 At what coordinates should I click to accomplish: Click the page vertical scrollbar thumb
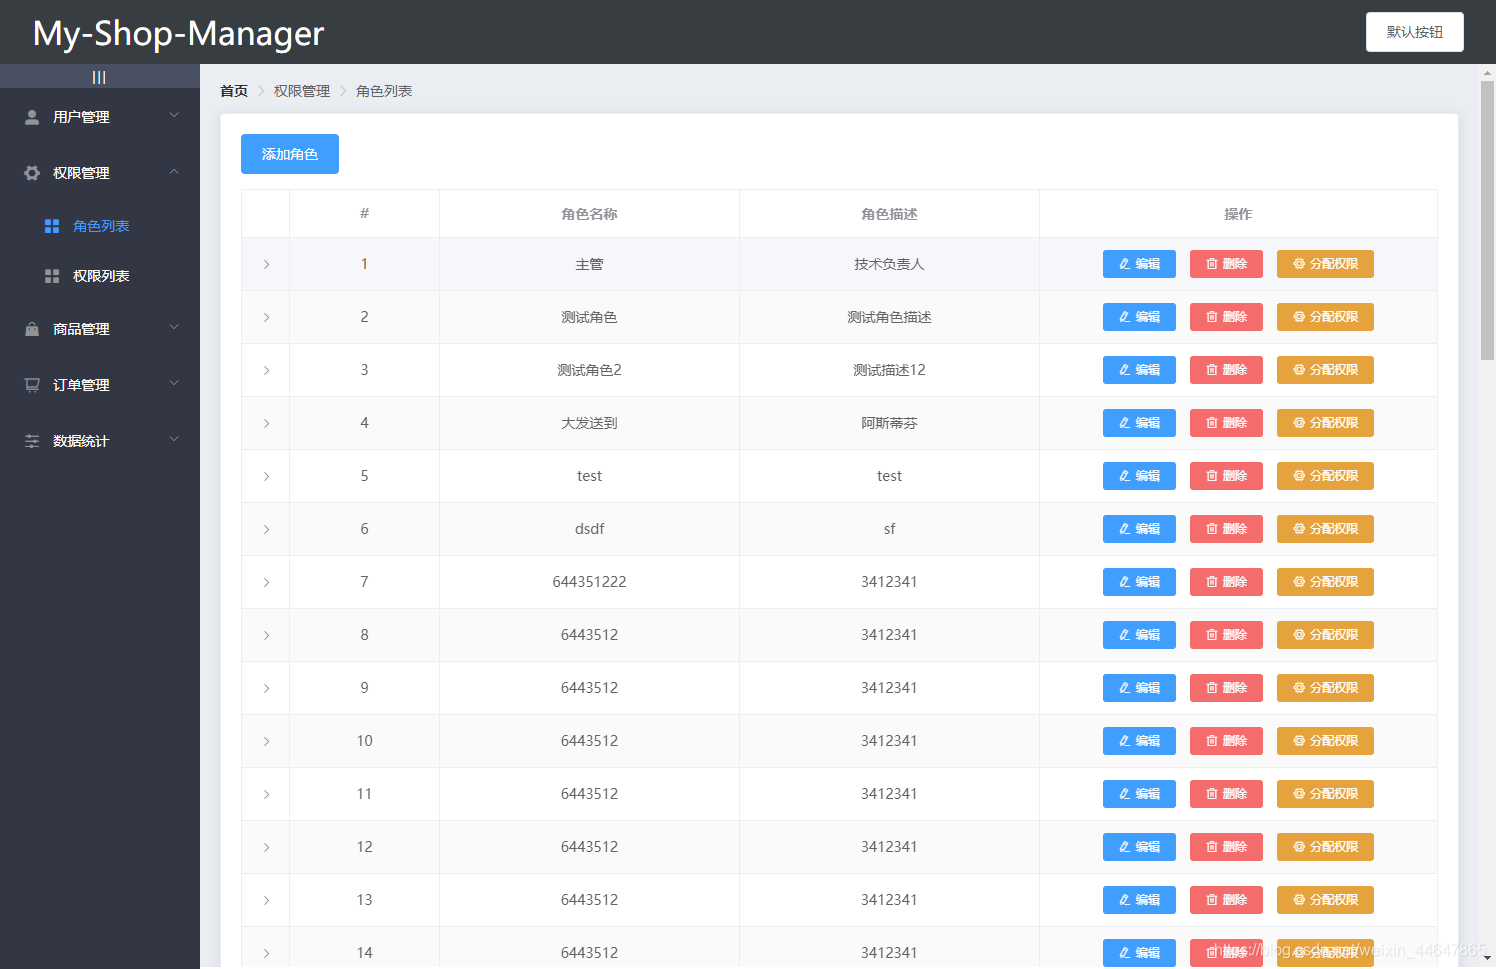coord(1487,220)
